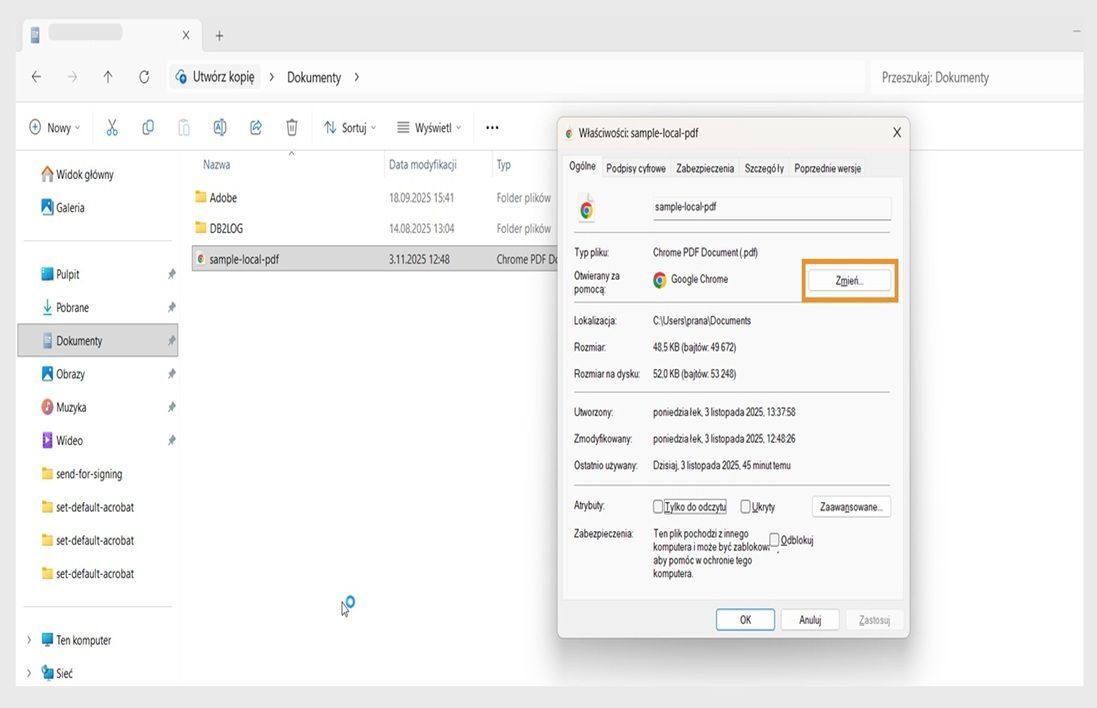
Task: Click the location path C:\Users\prana\Documents
Action: click(702, 320)
